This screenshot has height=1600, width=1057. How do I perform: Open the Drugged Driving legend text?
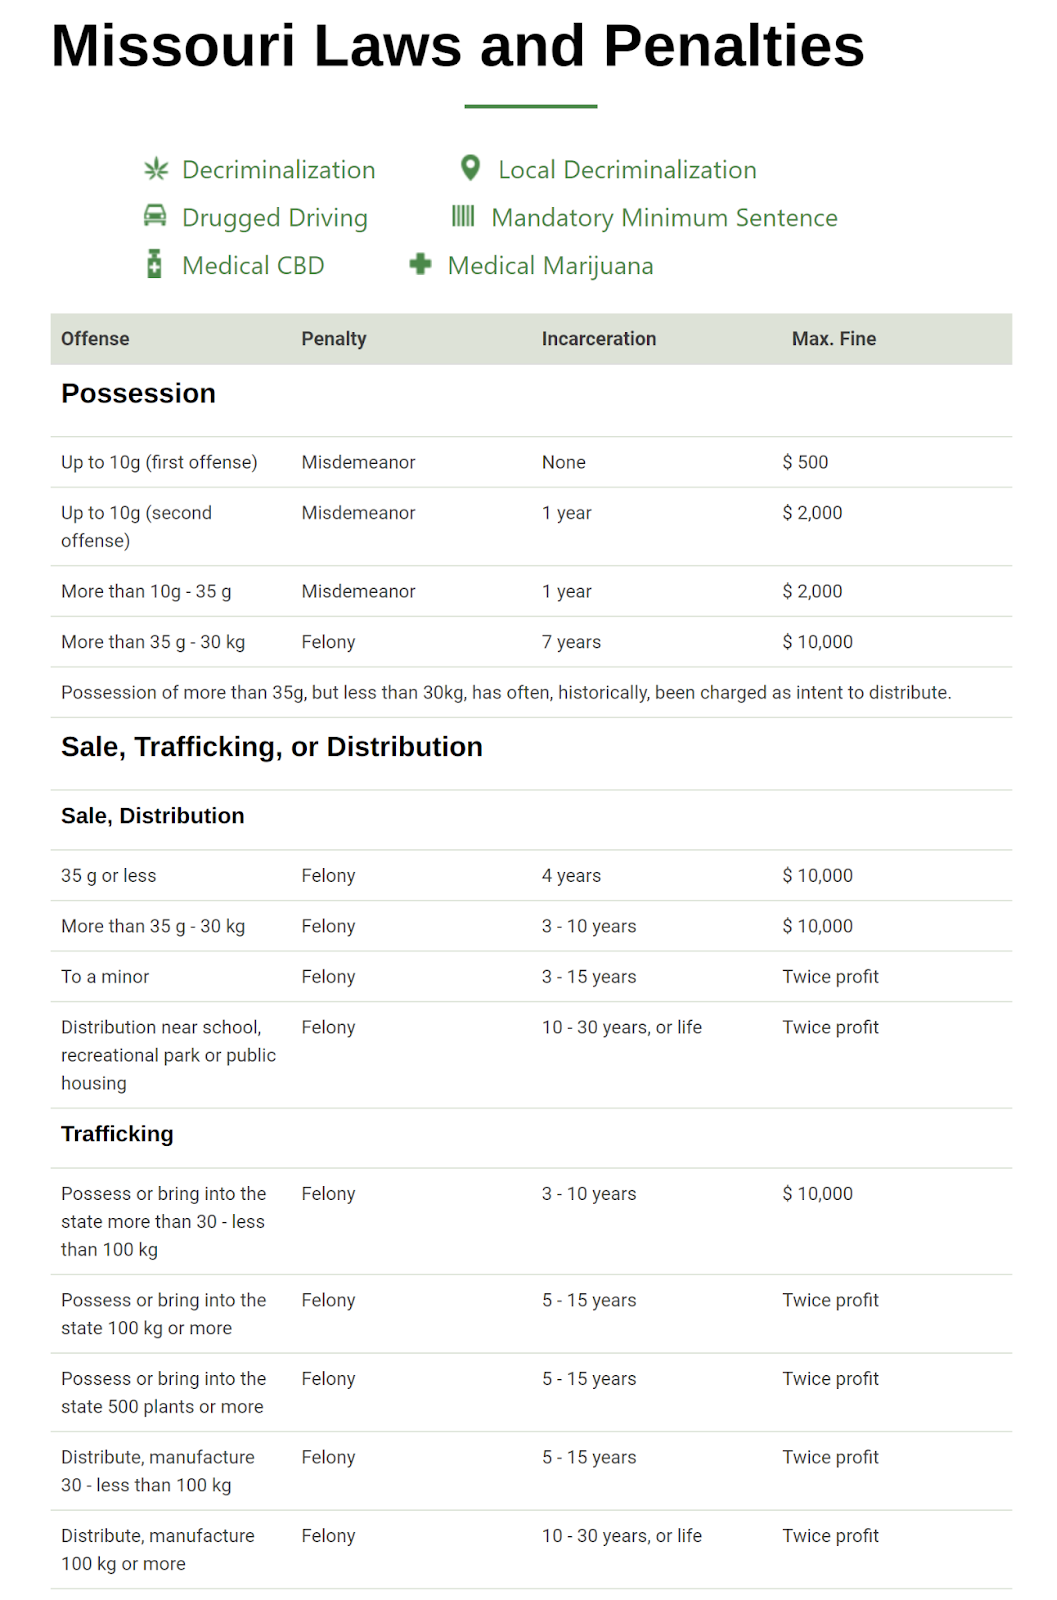(x=275, y=218)
